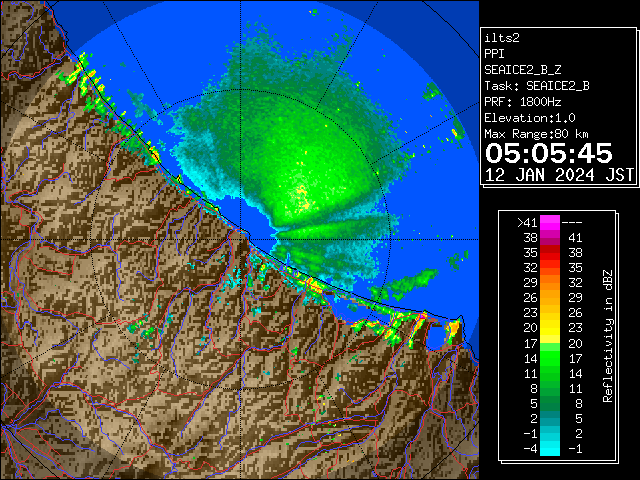Click the SEAICE2_B_Z product name
The image size is (640, 480).
pos(522,70)
